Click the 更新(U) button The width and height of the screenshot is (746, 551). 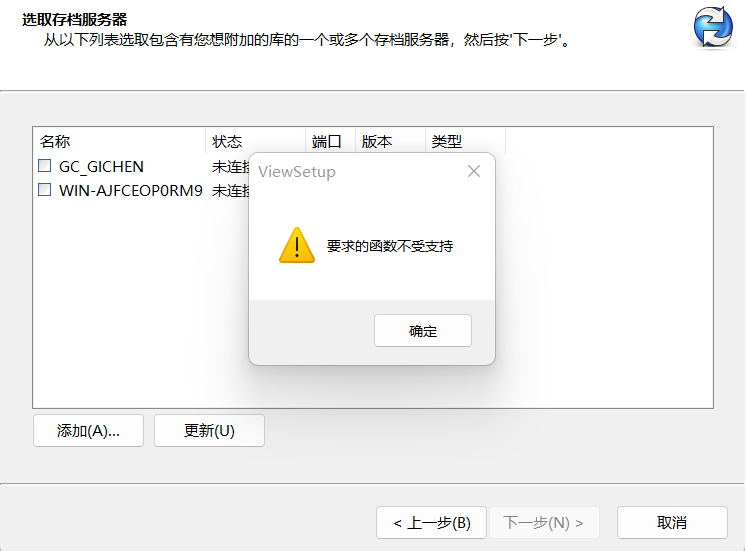(209, 431)
